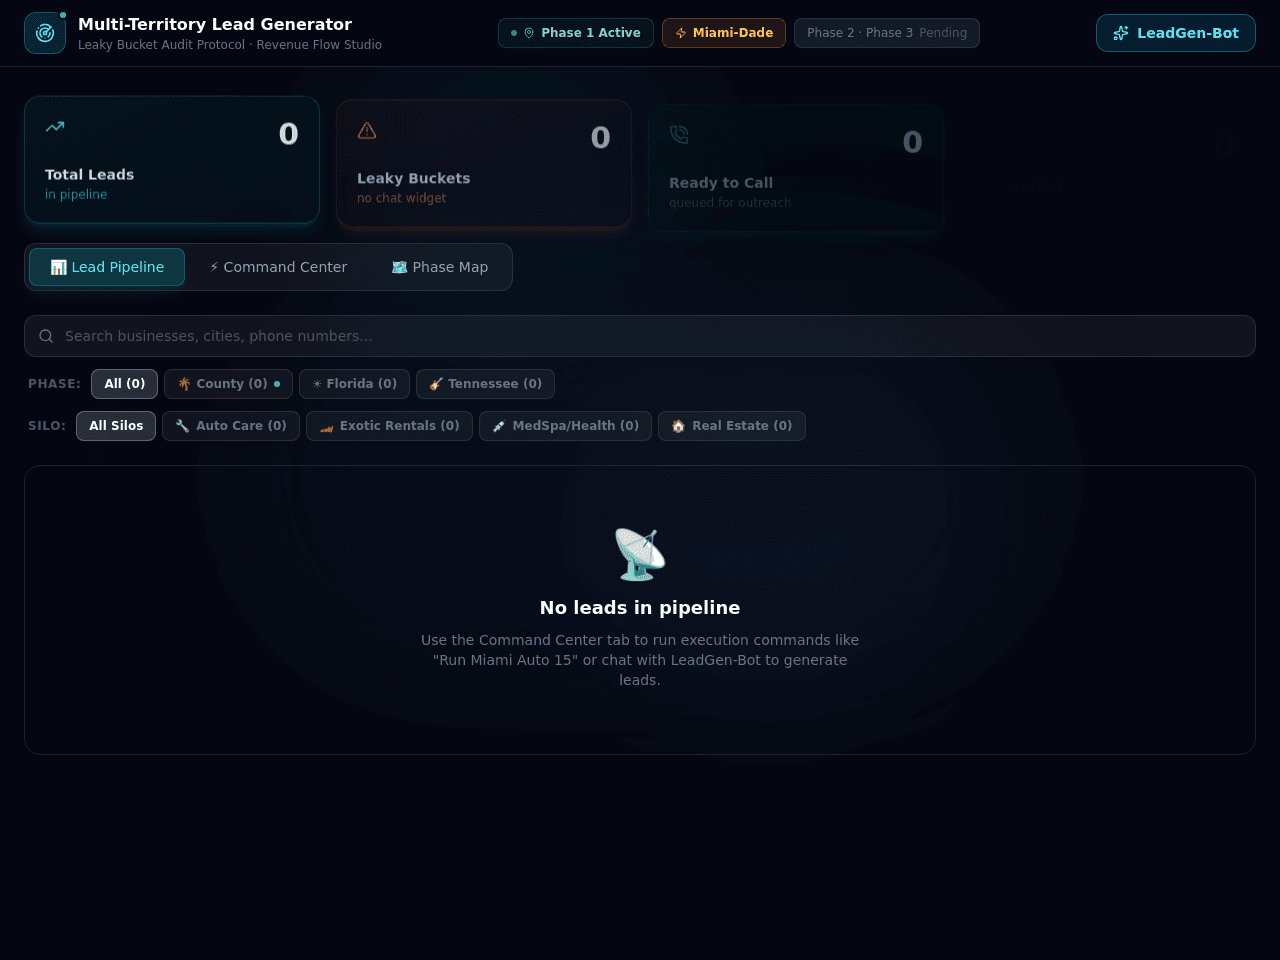
Task: Click the warning triangle icon on Leaky Buckets
Action: [367, 130]
